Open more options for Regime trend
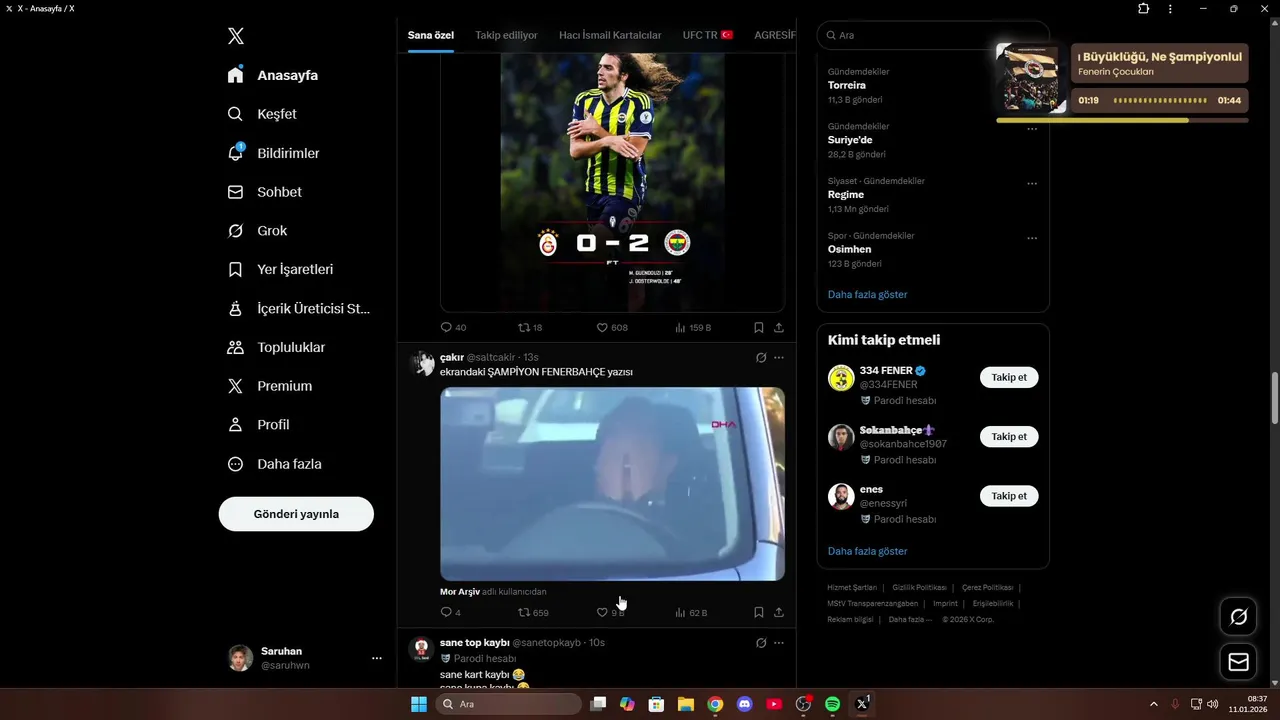 (1032, 183)
